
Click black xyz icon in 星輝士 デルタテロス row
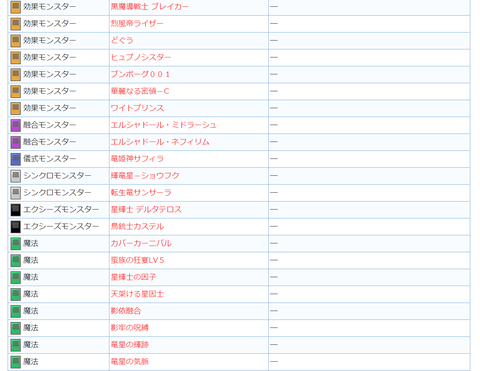click(x=15, y=210)
